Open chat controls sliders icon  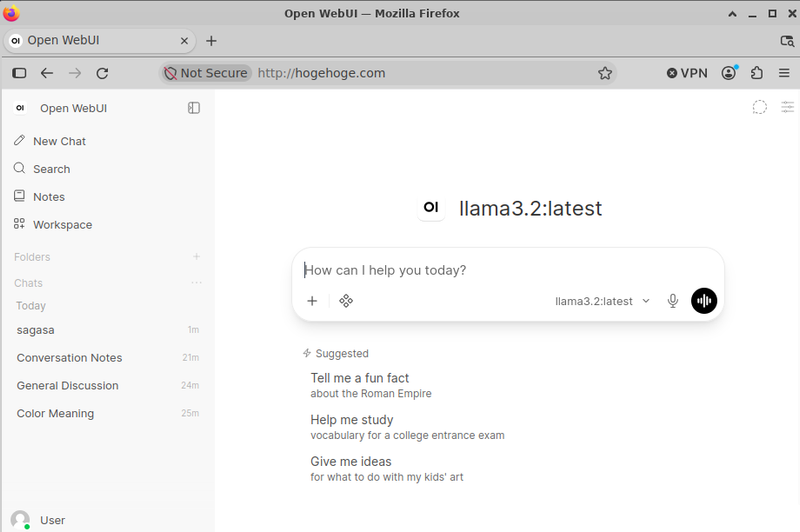point(788,107)
